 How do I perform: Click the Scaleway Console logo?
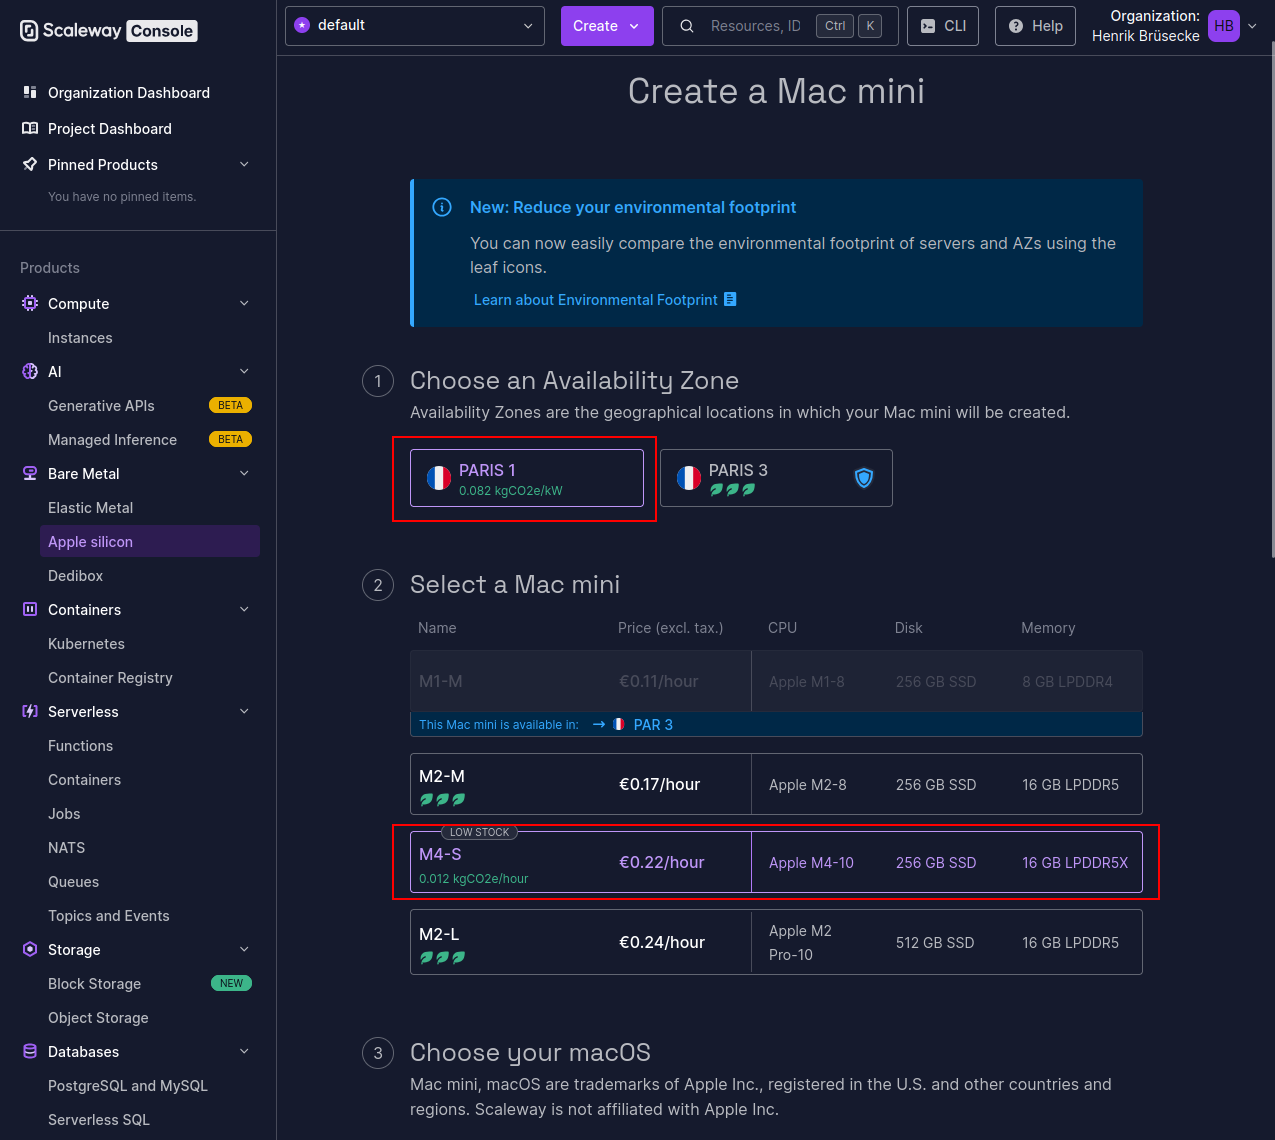(x=108, y=30)
